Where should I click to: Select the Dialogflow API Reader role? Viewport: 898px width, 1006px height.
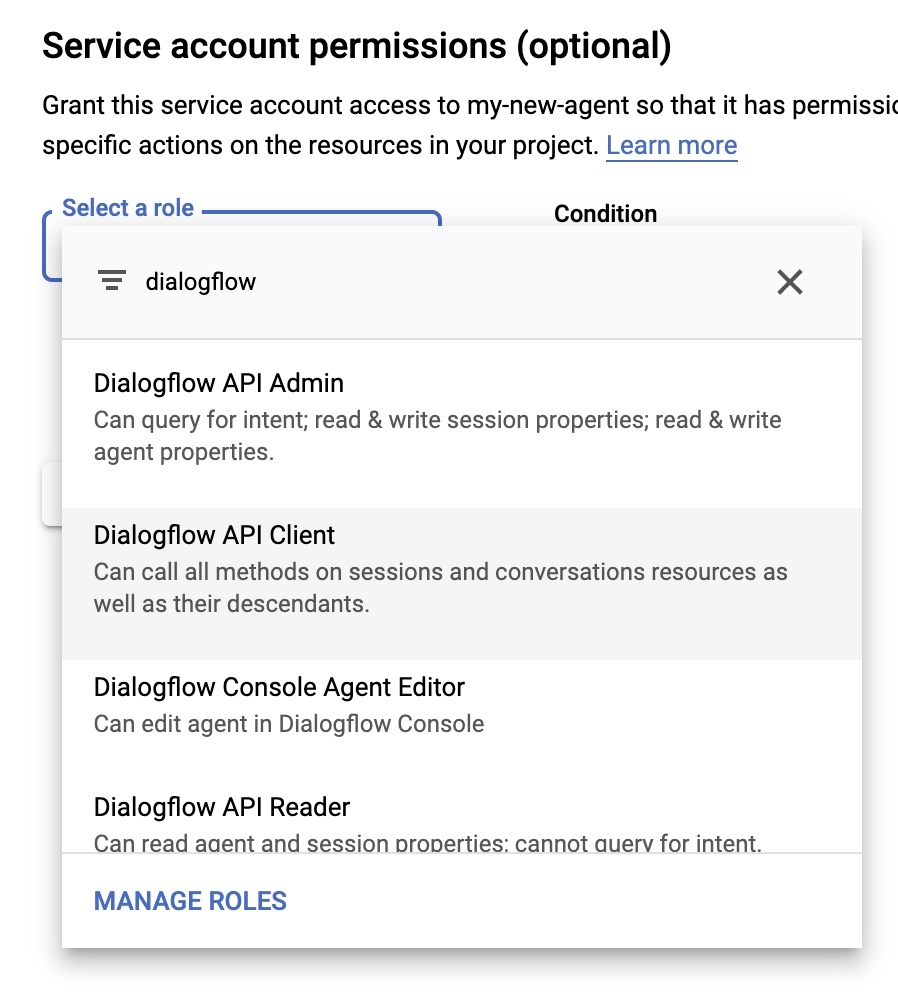[x=222, y=807]
